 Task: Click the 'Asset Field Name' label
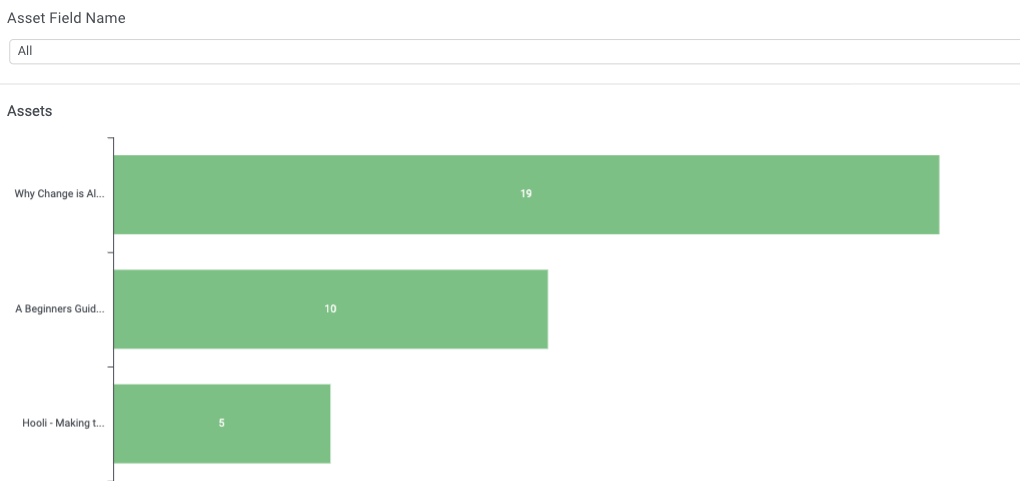[x=66, y=18]
